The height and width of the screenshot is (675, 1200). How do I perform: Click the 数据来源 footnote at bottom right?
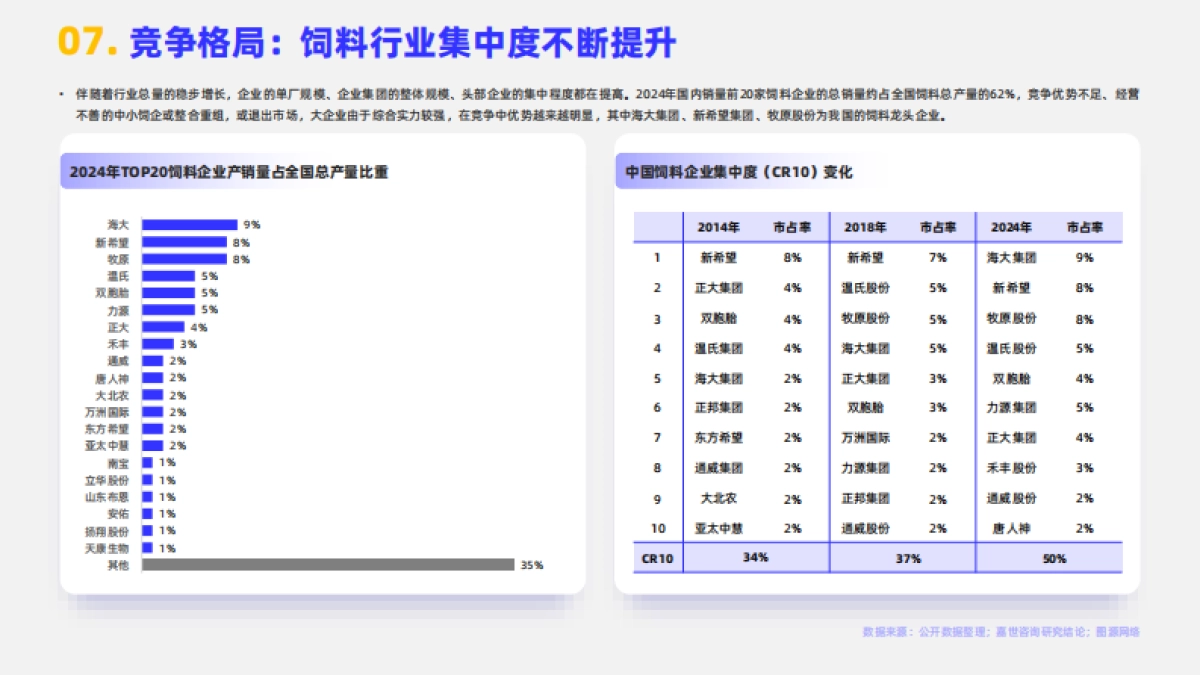click(x=1001, y=631)
